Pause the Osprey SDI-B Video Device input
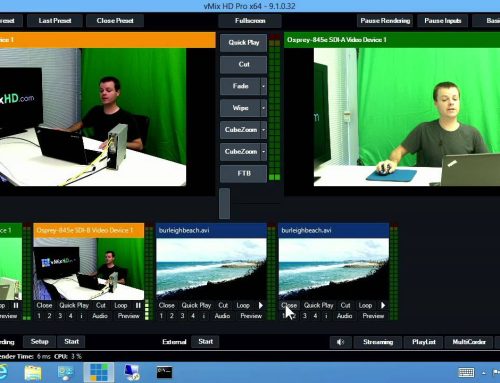 tap(138, 305)
